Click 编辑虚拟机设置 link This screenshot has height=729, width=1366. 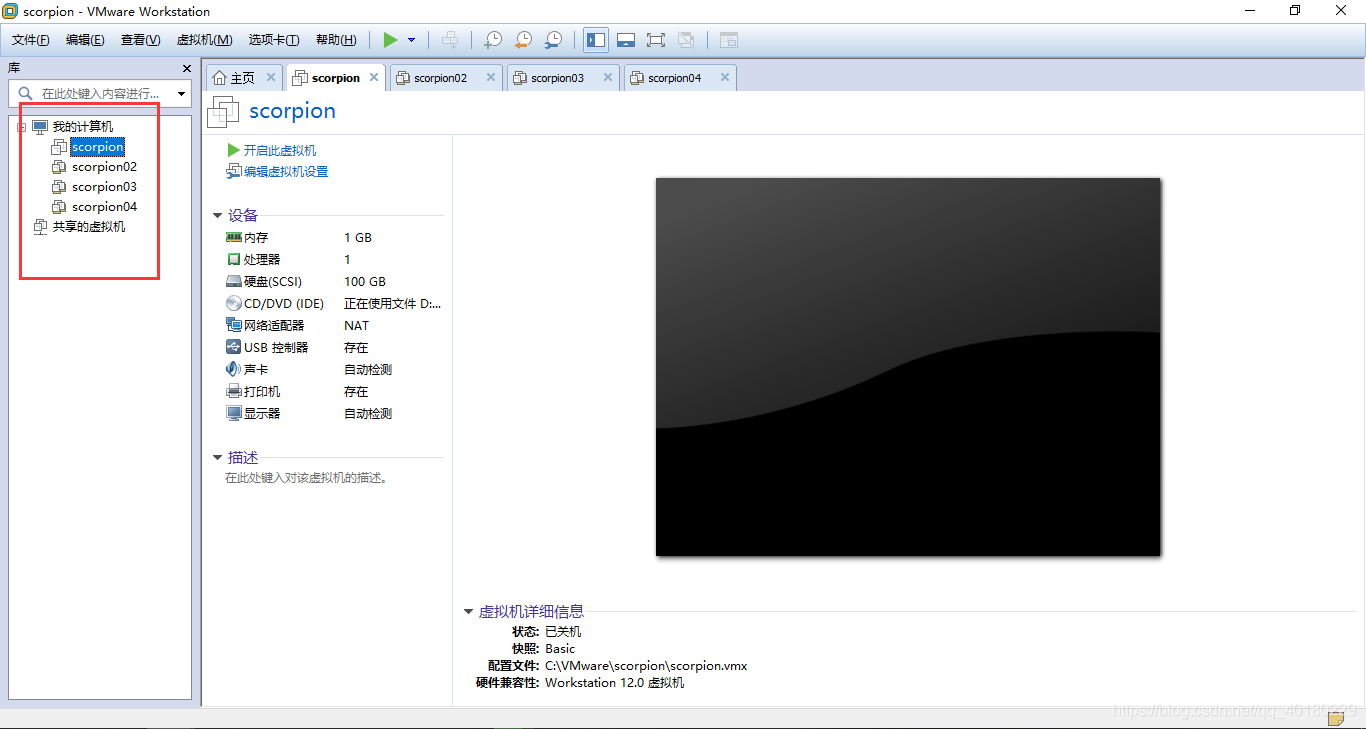pyautogui.click(x=286, y=171)
